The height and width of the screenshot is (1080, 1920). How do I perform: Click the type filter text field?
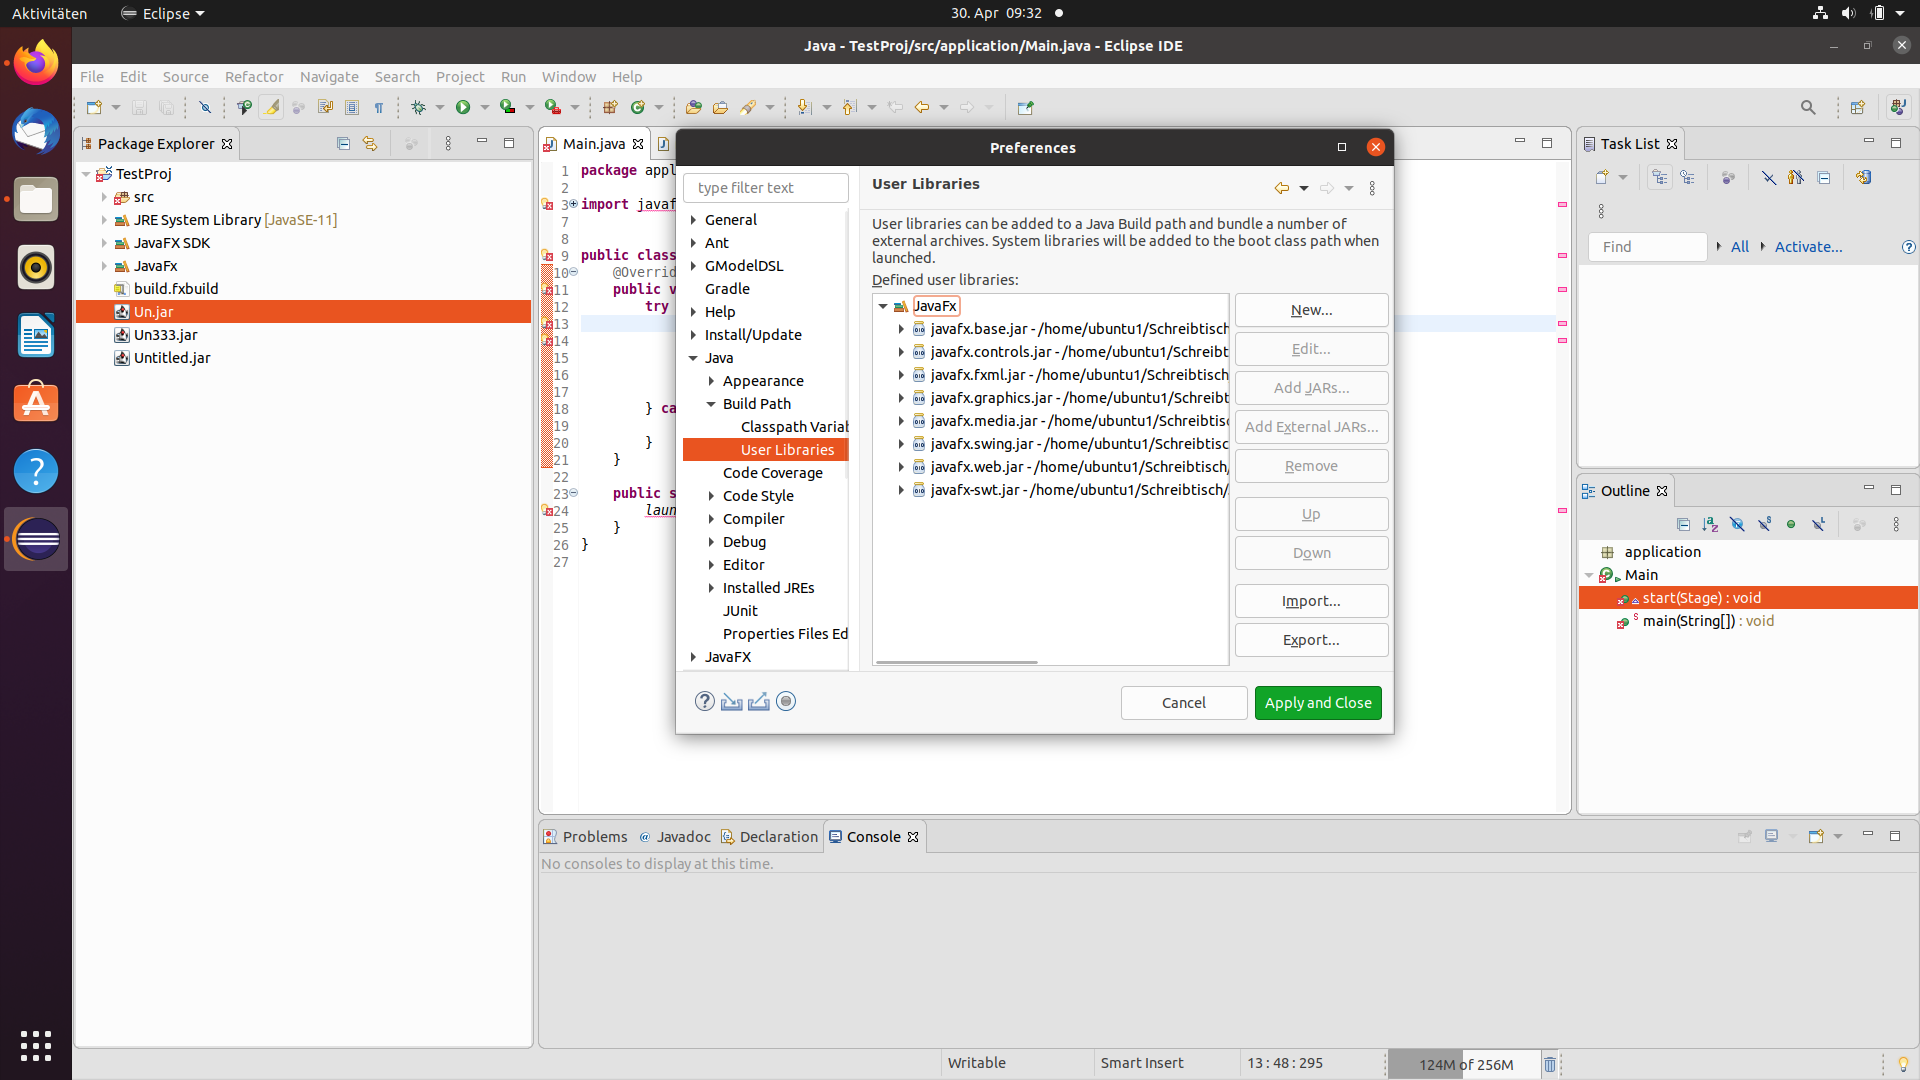765,188
